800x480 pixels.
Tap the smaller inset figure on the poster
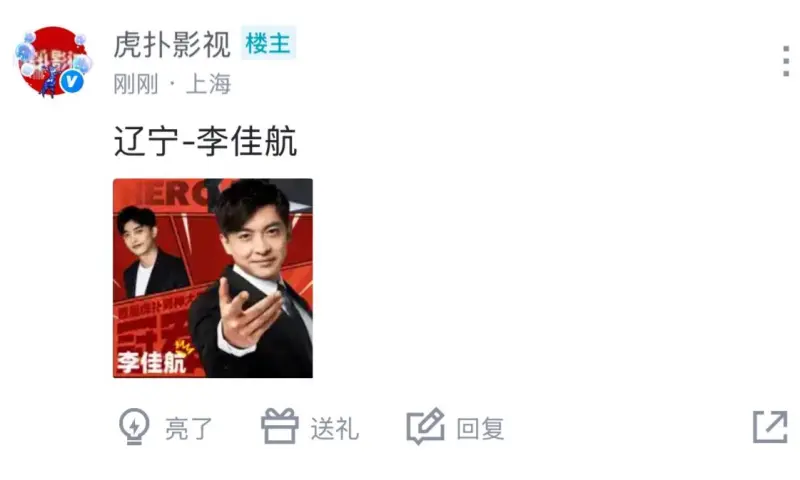coord(151,252)
